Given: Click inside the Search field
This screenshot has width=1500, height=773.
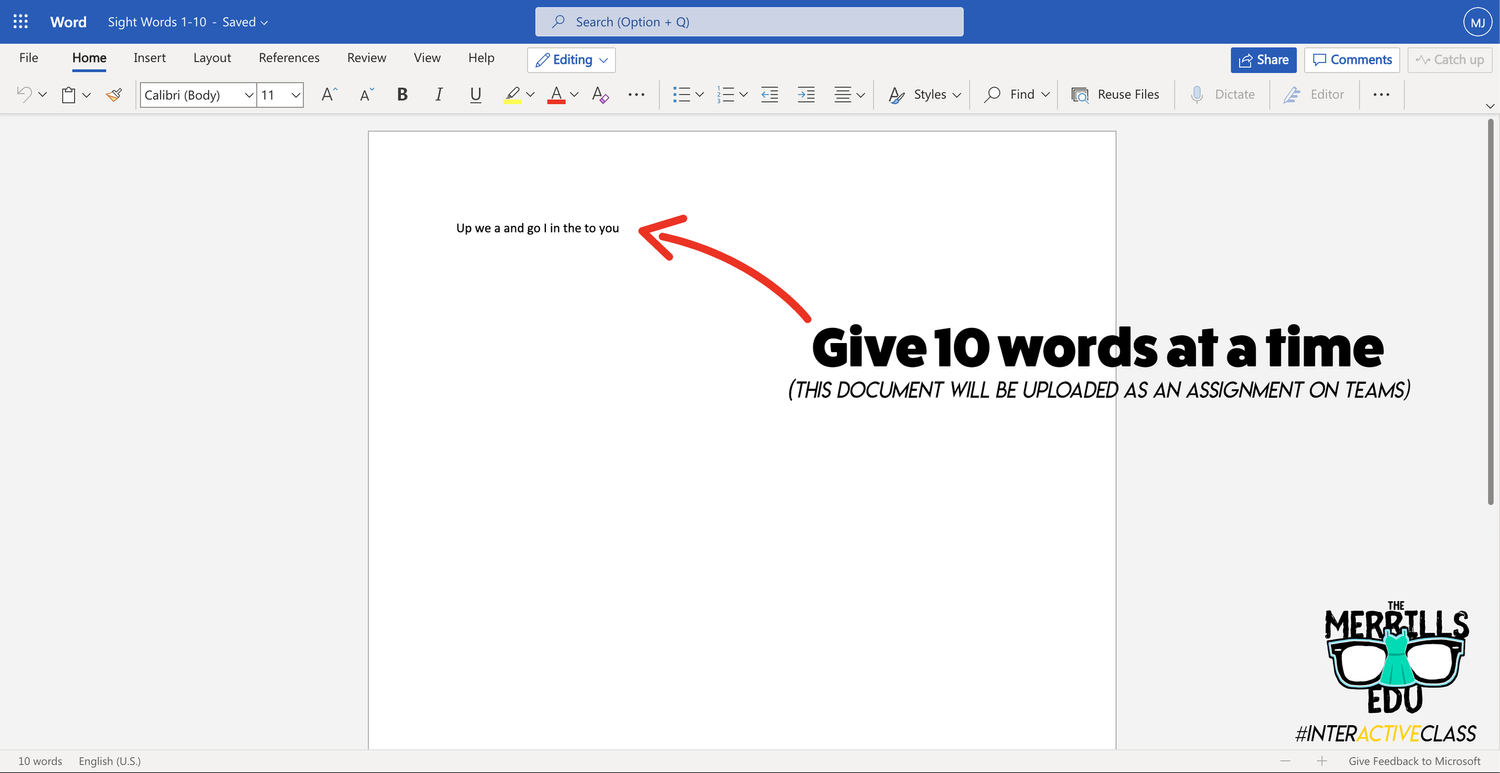Looking at the screenshot, I should (x=748, y=21).
